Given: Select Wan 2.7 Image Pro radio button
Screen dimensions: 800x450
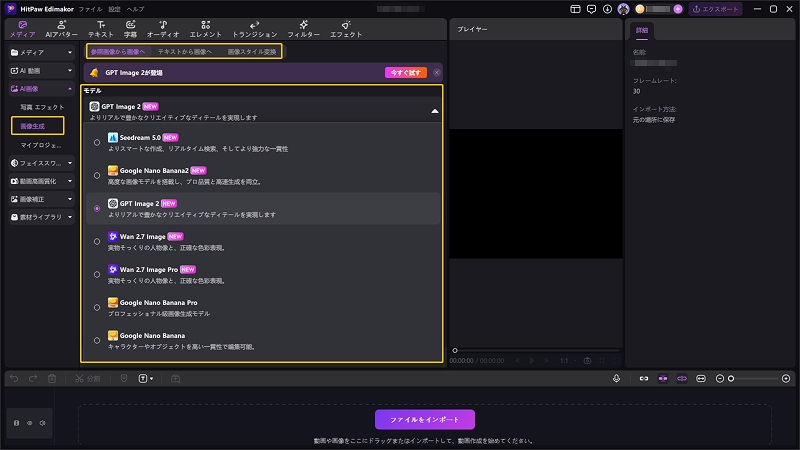Looking at the screenshot, I should click(x=97, y=274).
